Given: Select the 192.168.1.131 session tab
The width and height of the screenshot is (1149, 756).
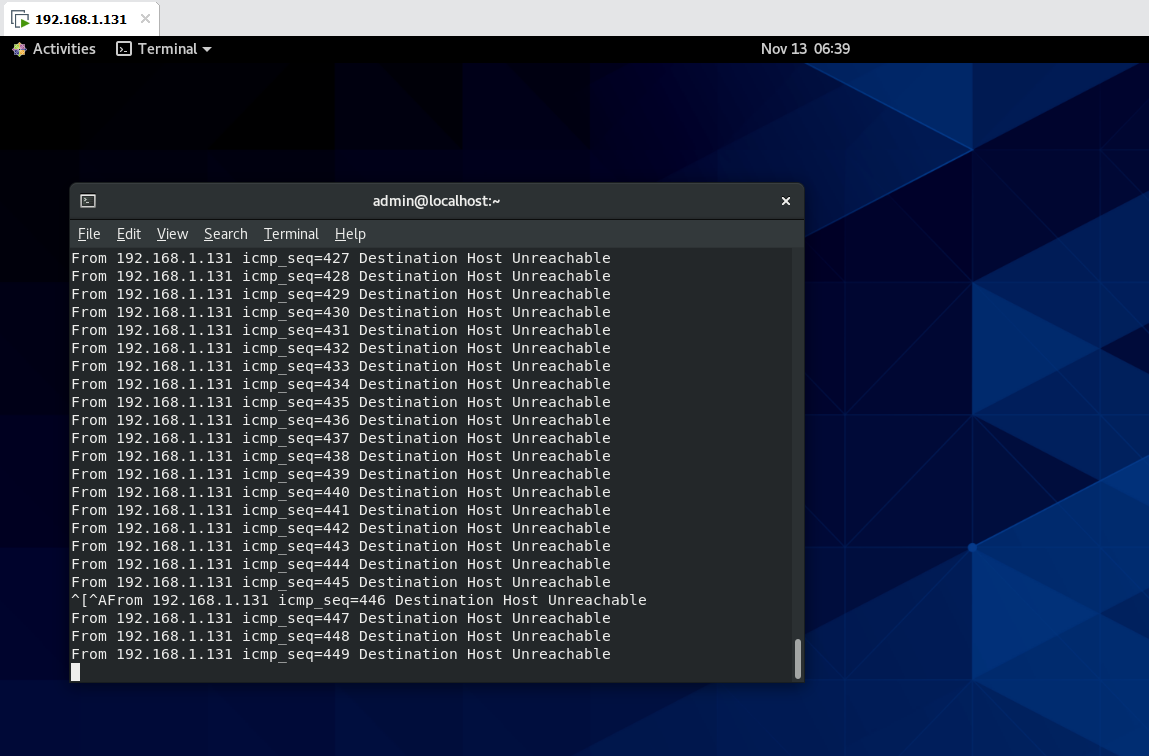Looking at the screenshot, I should 81,19.
